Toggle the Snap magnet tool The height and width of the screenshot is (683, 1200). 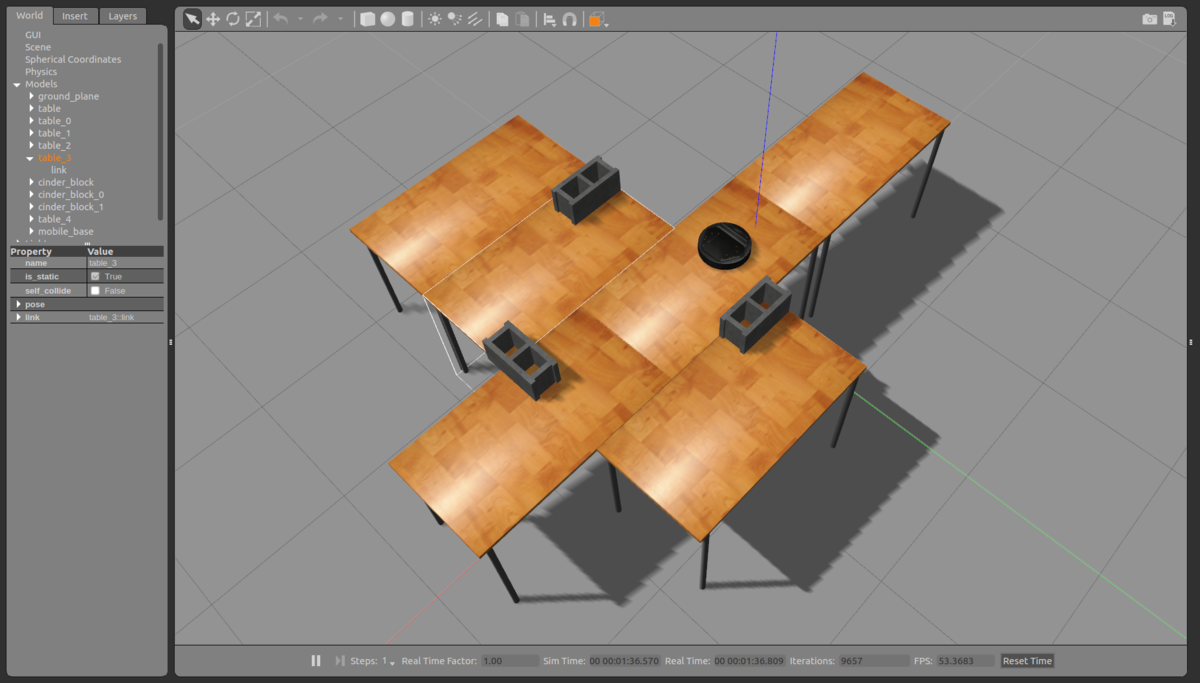tap(569, 19)
